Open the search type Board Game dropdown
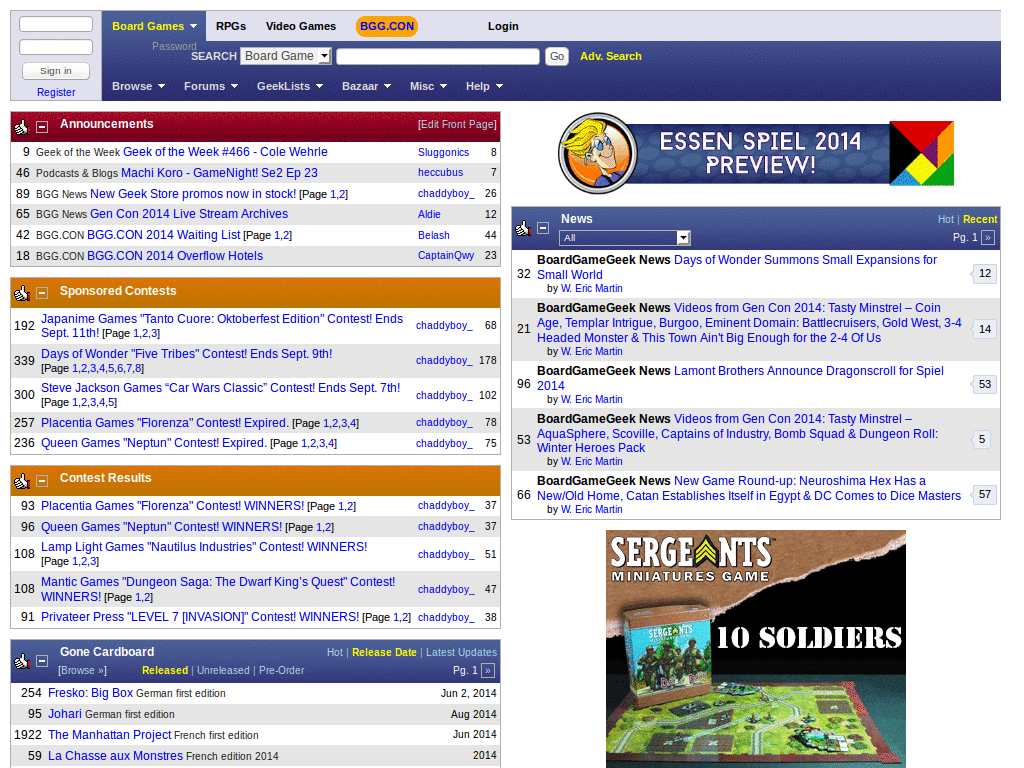 [x=286, y=56]
